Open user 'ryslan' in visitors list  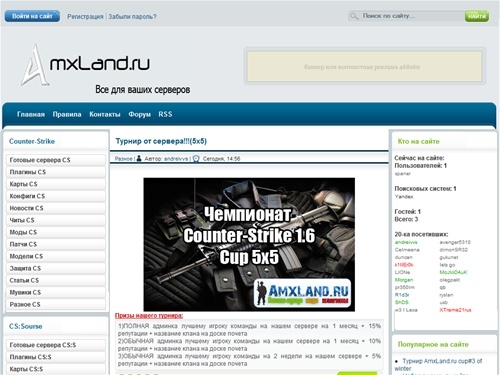pos(446,295)
